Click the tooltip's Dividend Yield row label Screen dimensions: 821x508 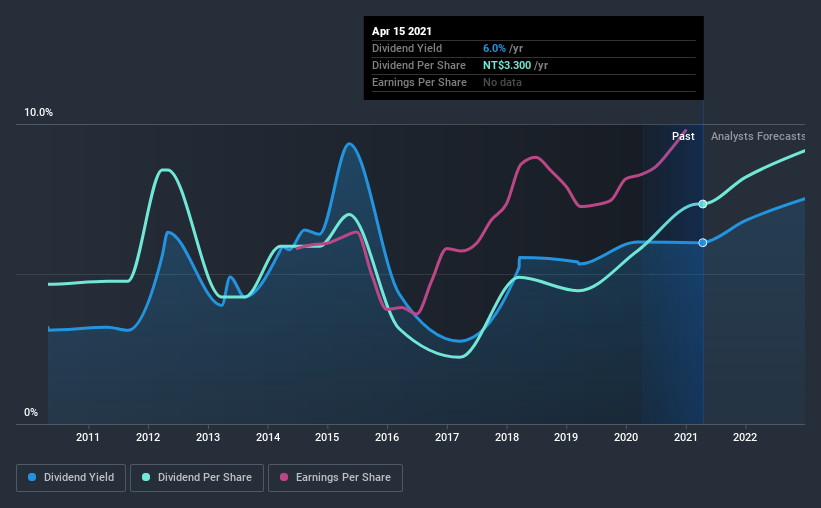point(407,48)
